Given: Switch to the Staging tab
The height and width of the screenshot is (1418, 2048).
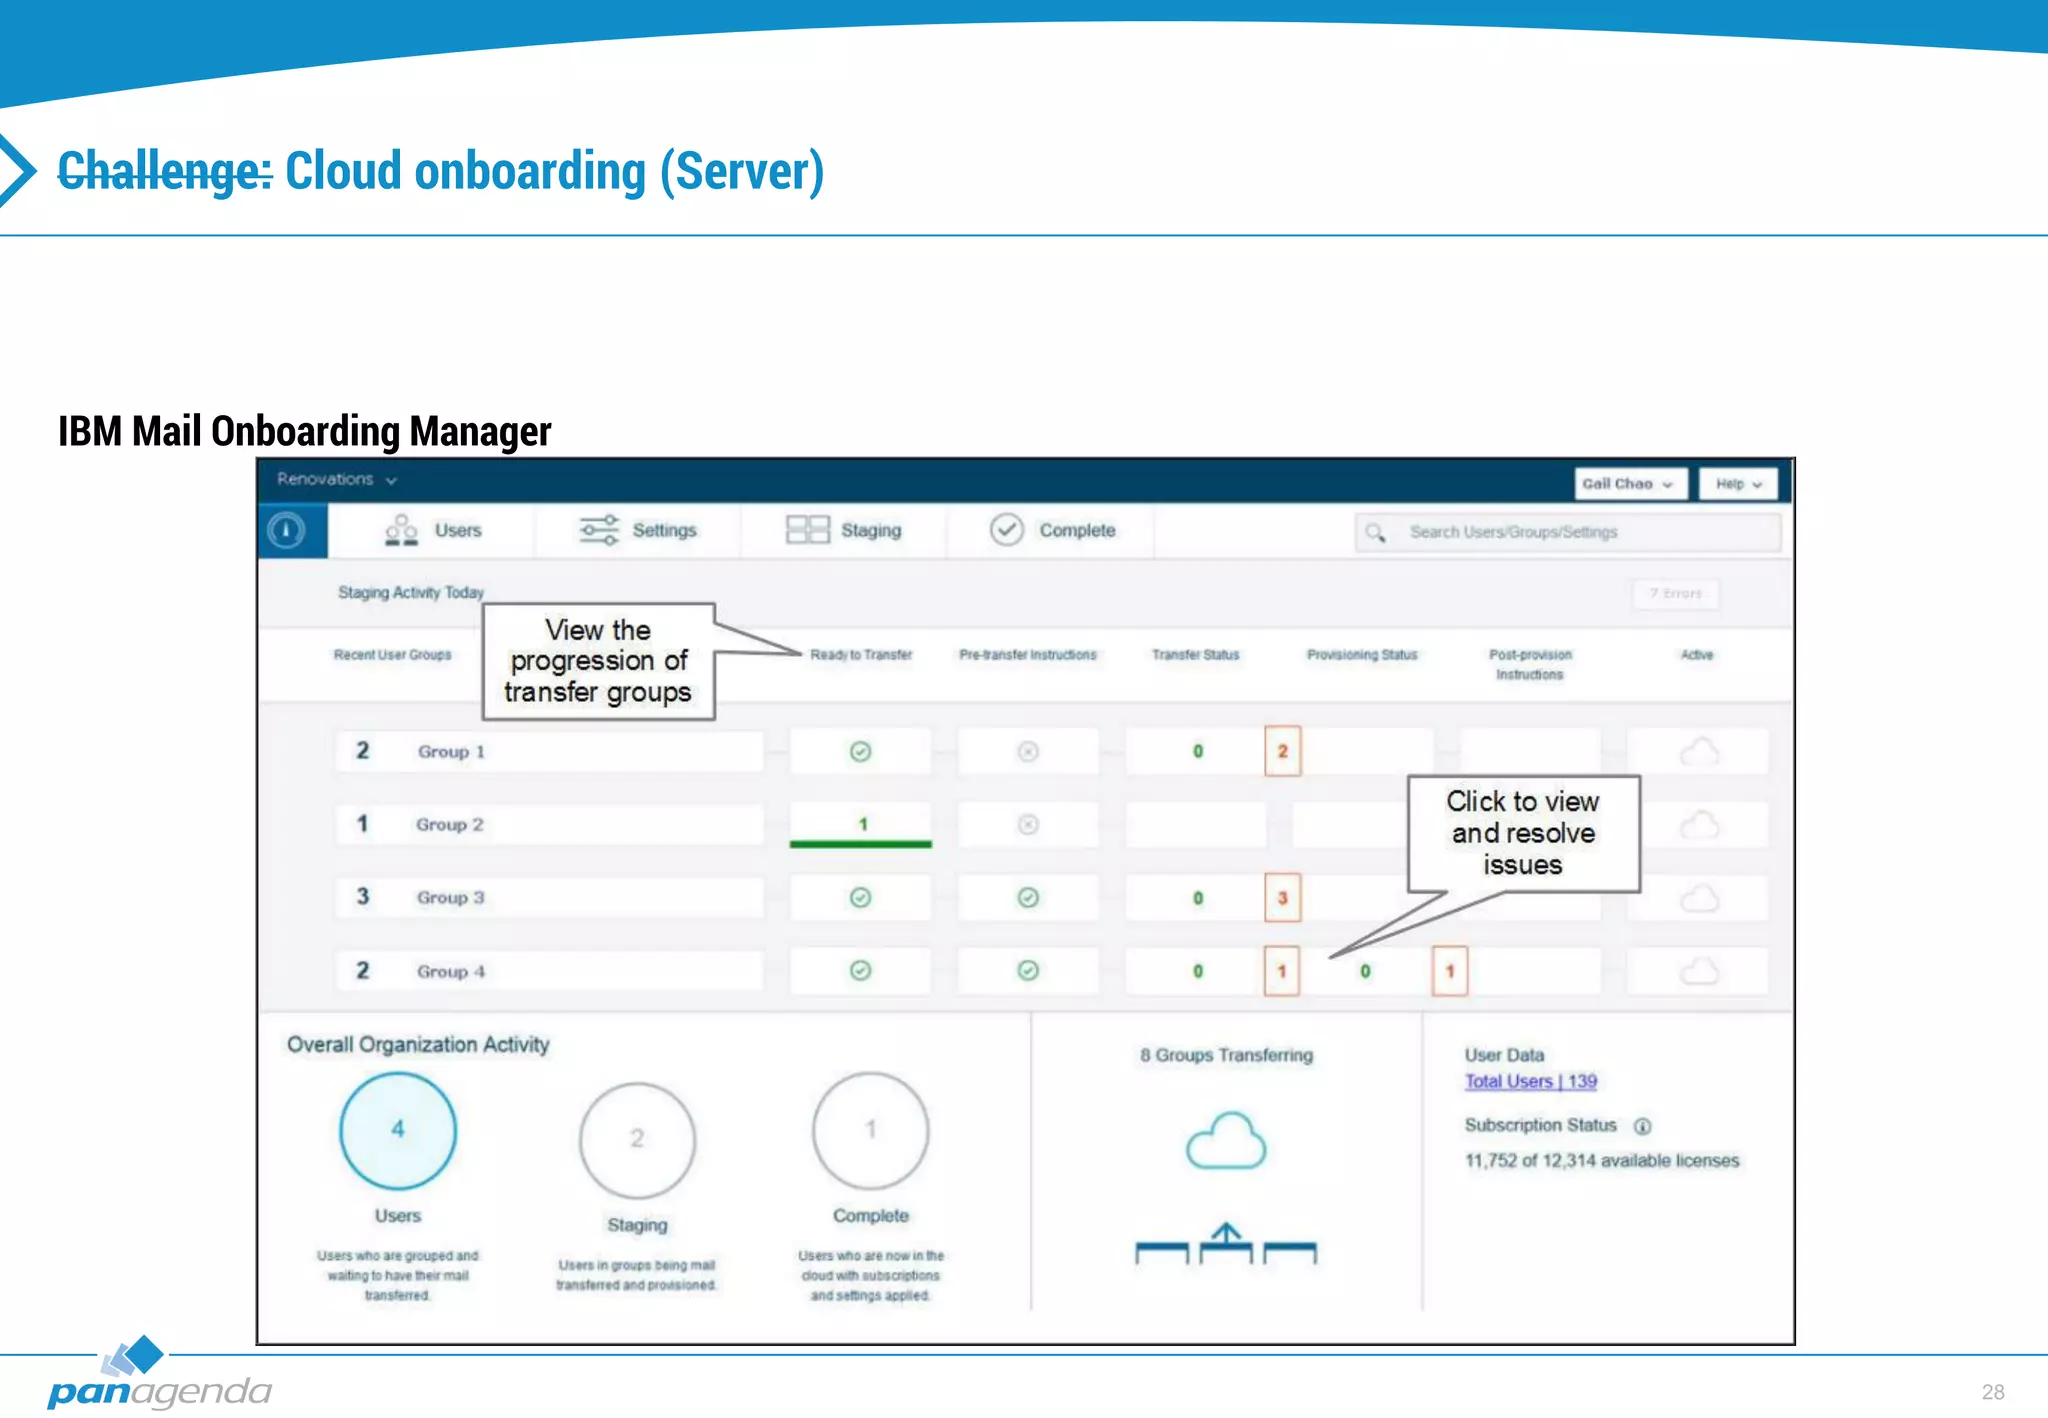Looking at the screenshot, I should pos(844,530).
